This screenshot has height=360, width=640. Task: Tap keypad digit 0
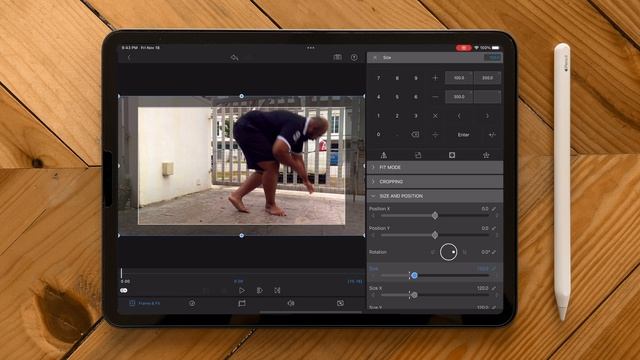378,134
